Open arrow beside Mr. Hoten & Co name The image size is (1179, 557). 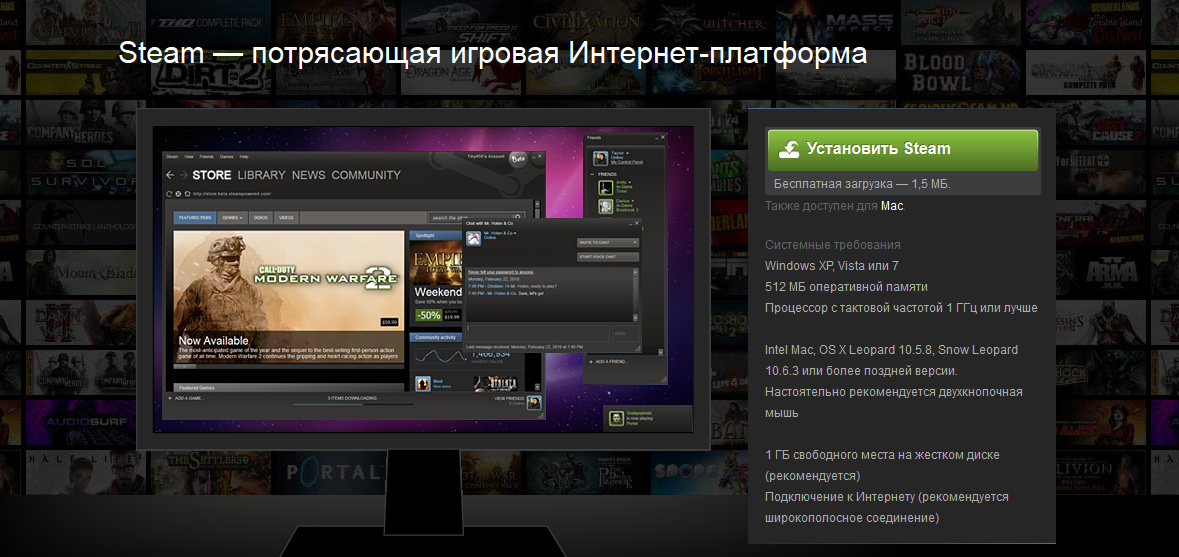click(515, 233)
